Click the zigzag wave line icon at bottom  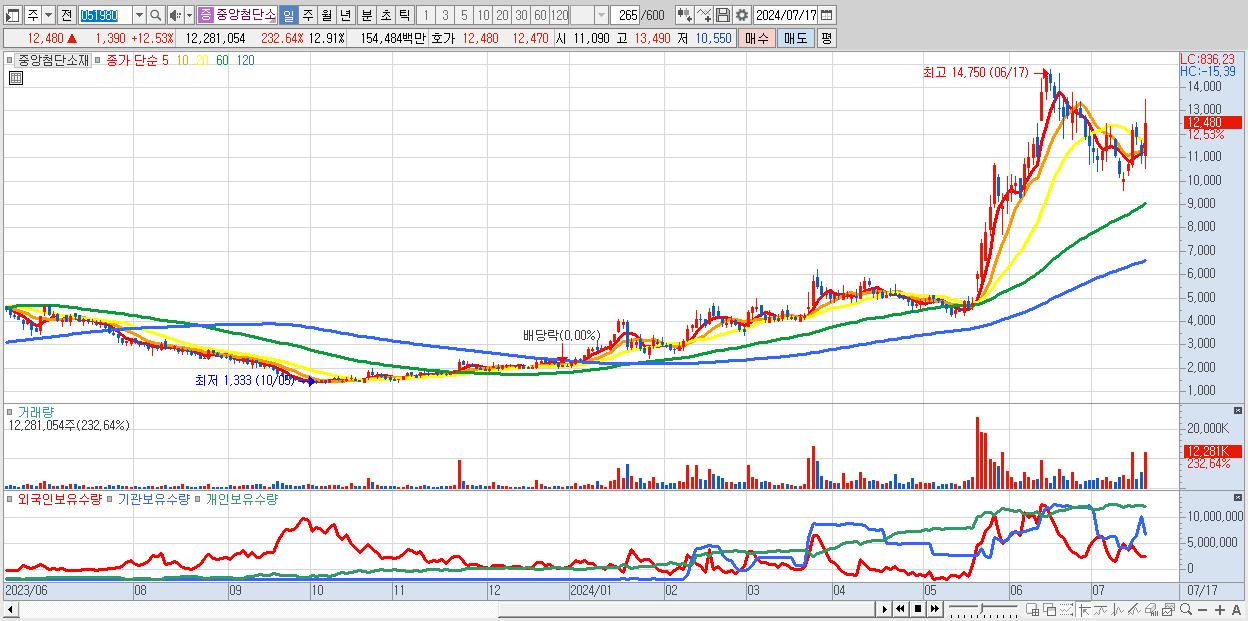coord(1118,609)
